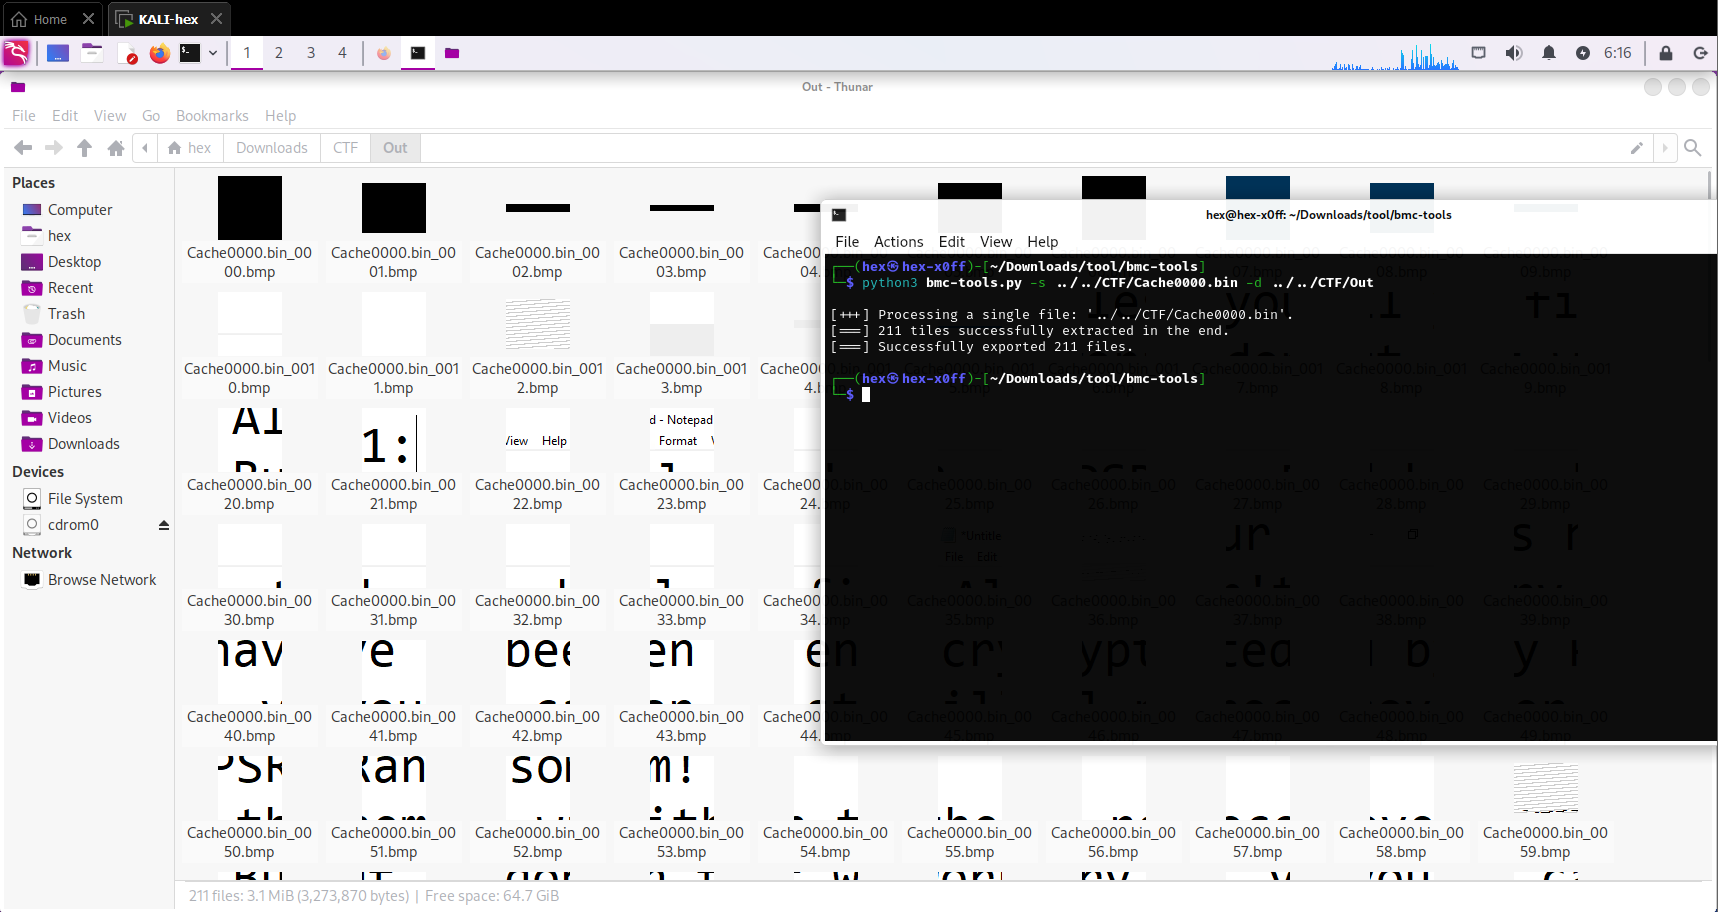Switch to workspace 3
This screenshot has width=1718, height=912.
[311, 53]
